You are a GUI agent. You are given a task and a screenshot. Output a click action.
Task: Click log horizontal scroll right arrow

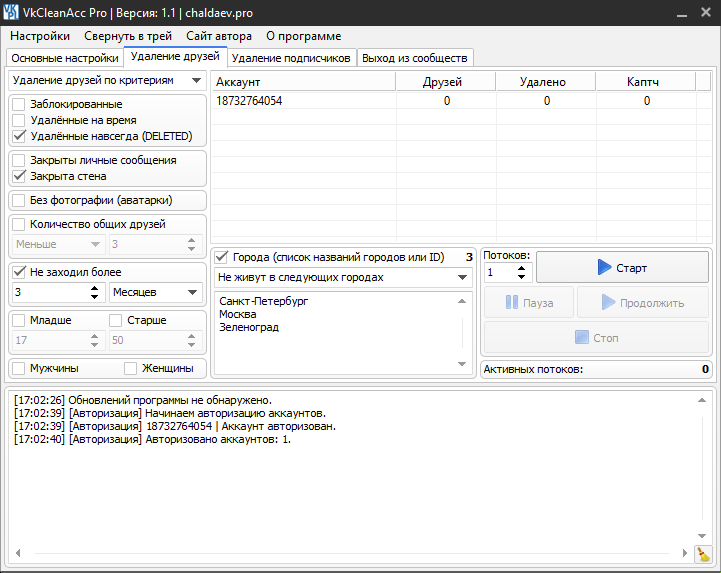(684, 553)
